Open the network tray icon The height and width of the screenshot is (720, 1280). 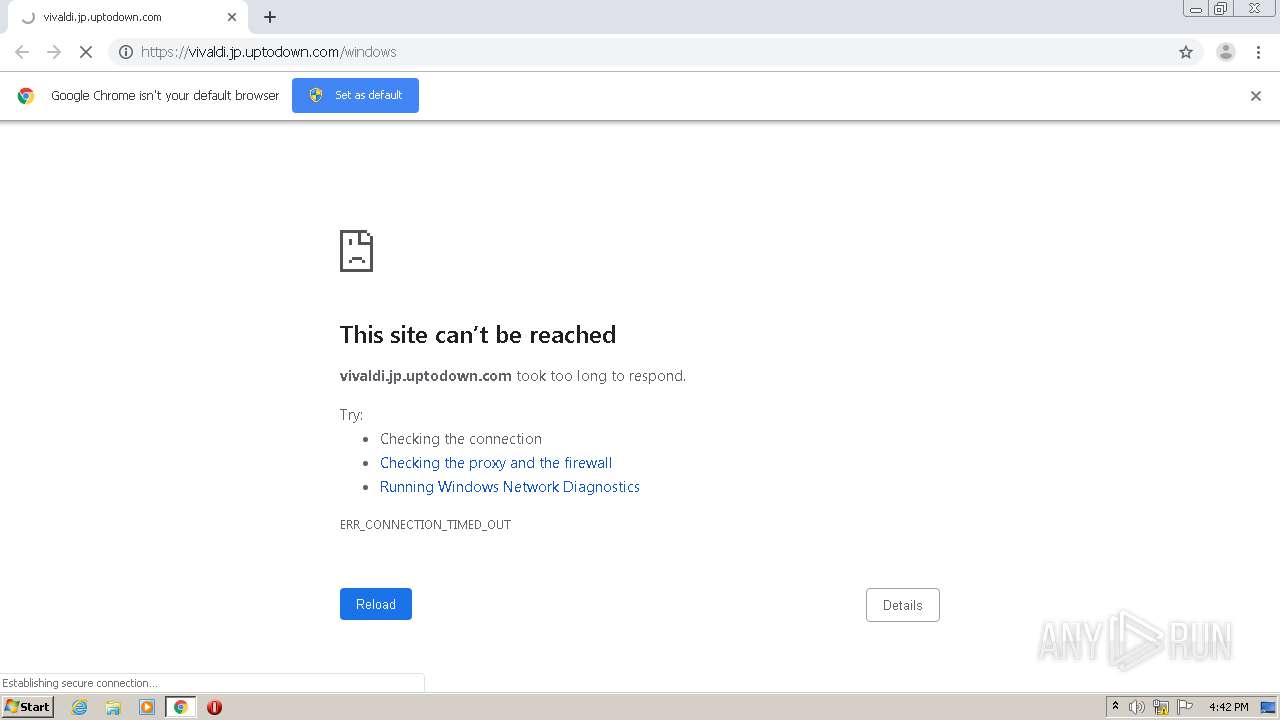(x=1161, y=707)
